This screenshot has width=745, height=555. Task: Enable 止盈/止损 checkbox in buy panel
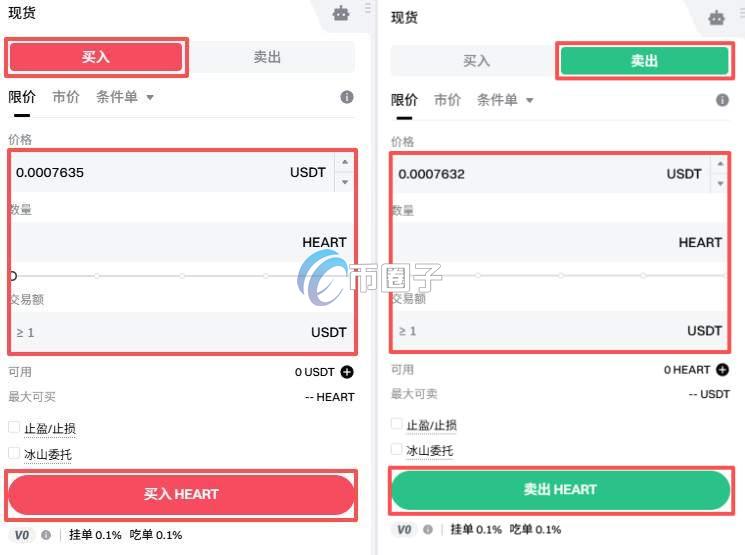(x=14, y=427)
